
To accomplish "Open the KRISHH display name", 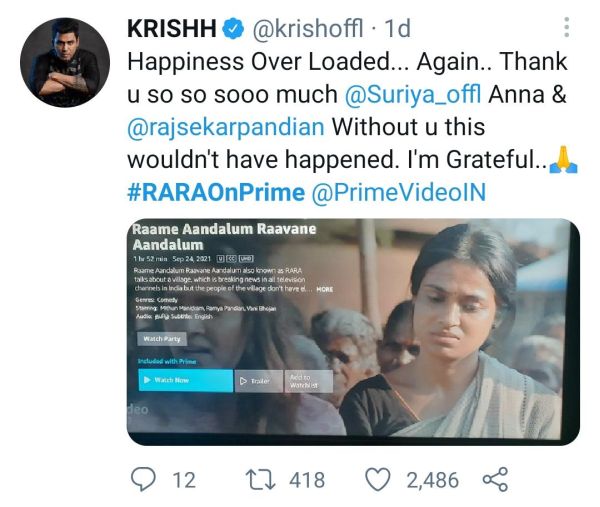I will [172, 29].
